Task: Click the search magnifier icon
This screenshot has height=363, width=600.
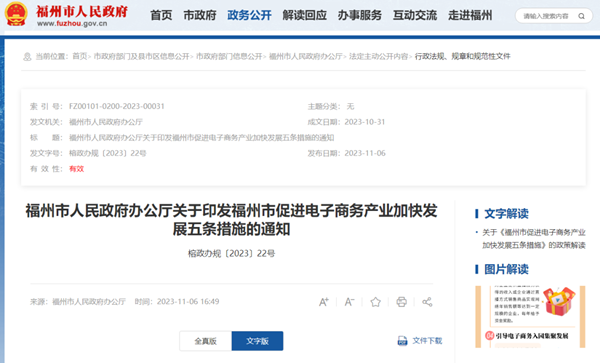Action: 581,16
